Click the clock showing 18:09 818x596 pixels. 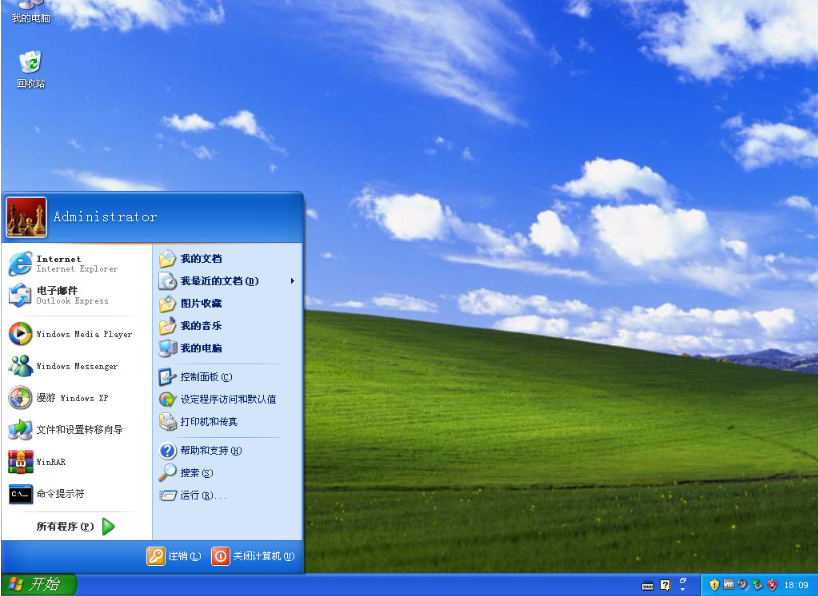pos(797,585)
